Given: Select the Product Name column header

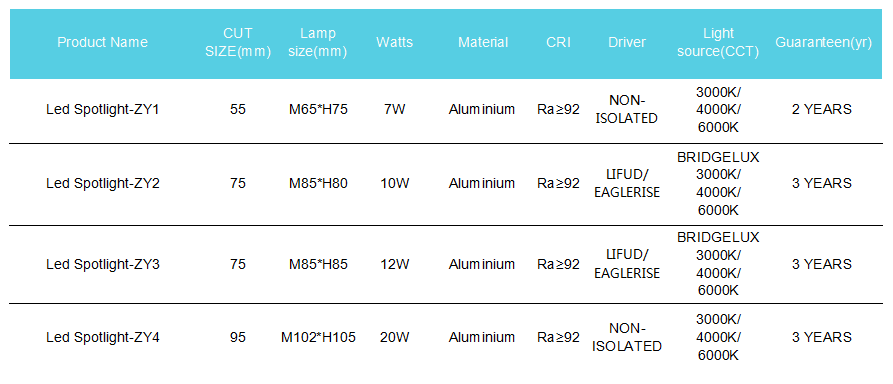Looking at the screenshot, I should tap(103, 42).
